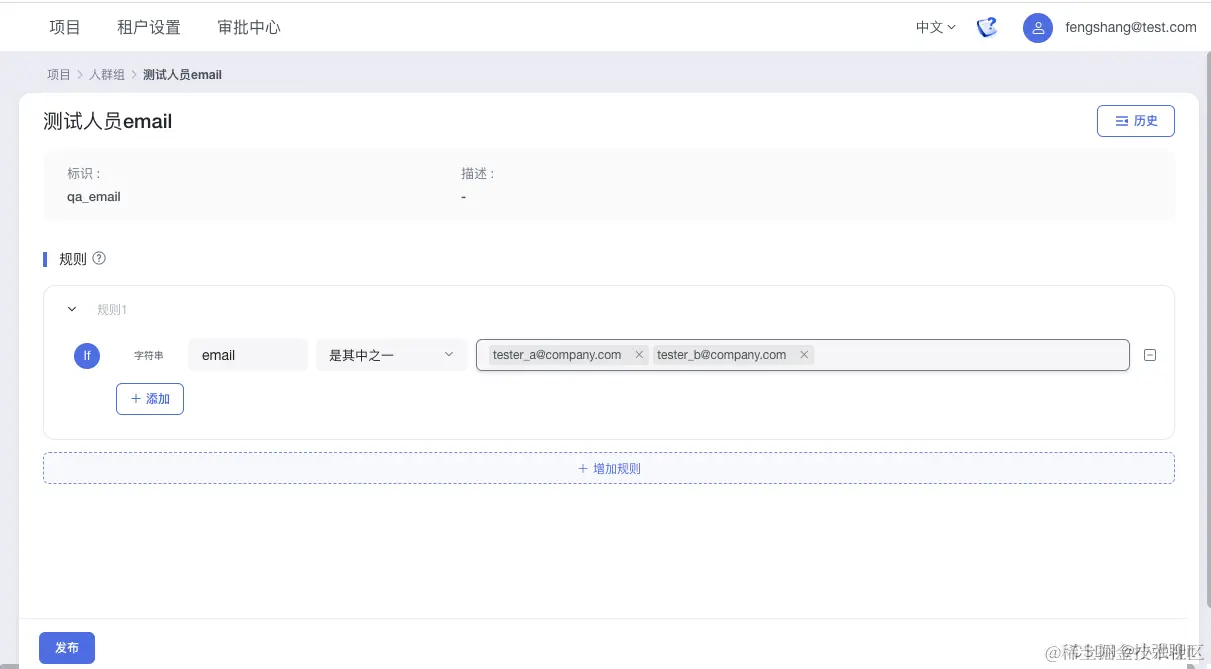Navigate to 人群组 in breadcrumb

[107, 75]
